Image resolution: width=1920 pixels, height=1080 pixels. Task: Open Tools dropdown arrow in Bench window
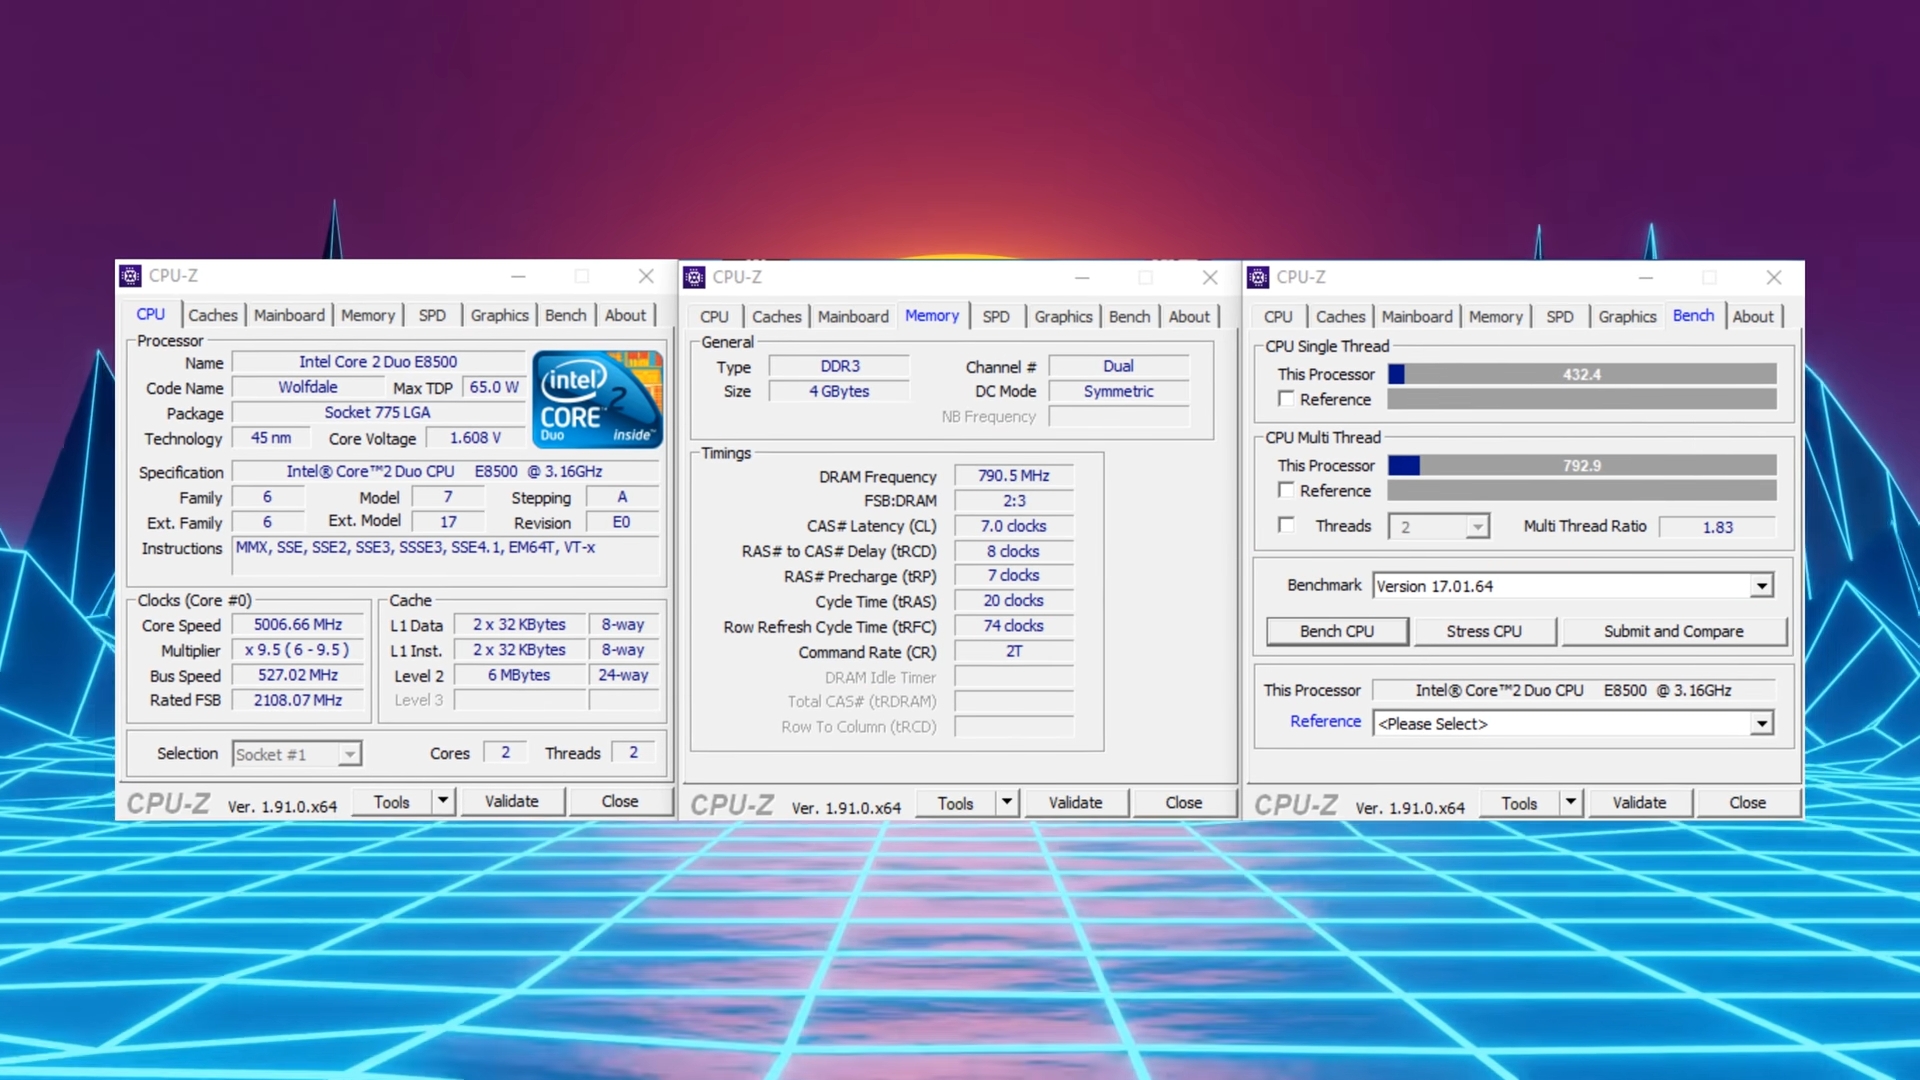[x=1570, y=802]
